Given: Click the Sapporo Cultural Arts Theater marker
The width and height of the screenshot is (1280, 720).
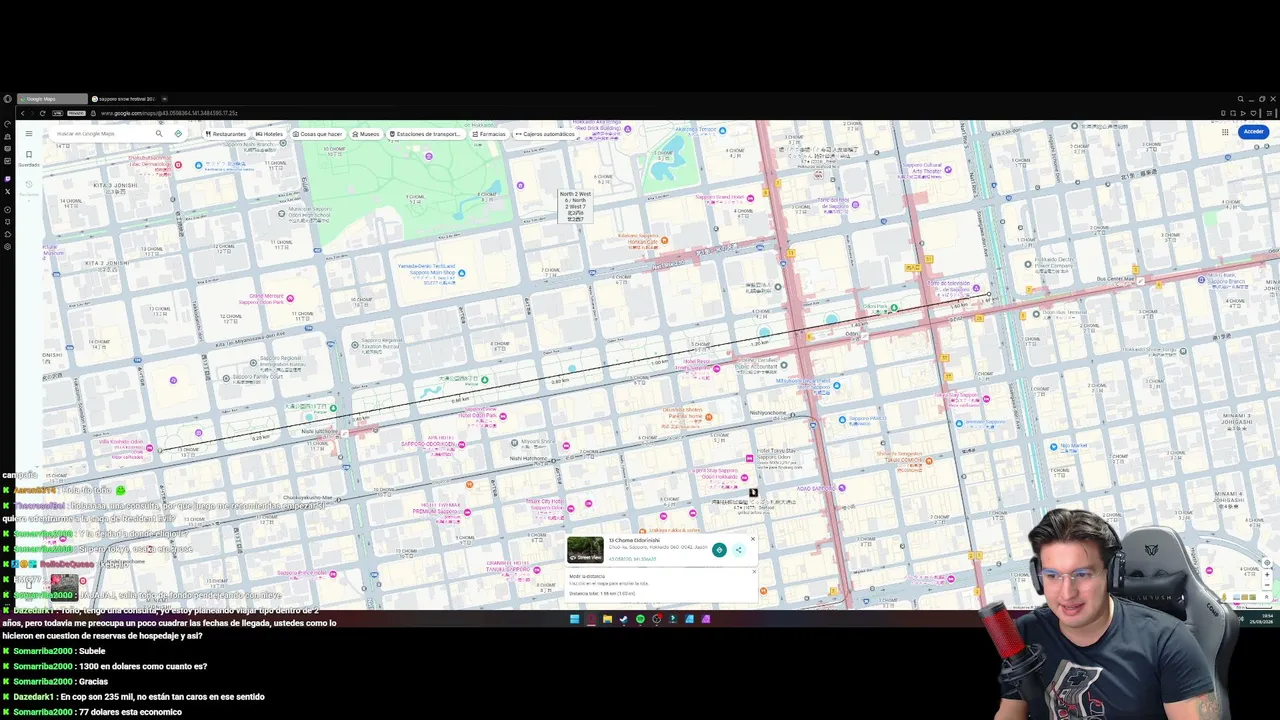Looking at the screenshot, I should coord(948,170).
